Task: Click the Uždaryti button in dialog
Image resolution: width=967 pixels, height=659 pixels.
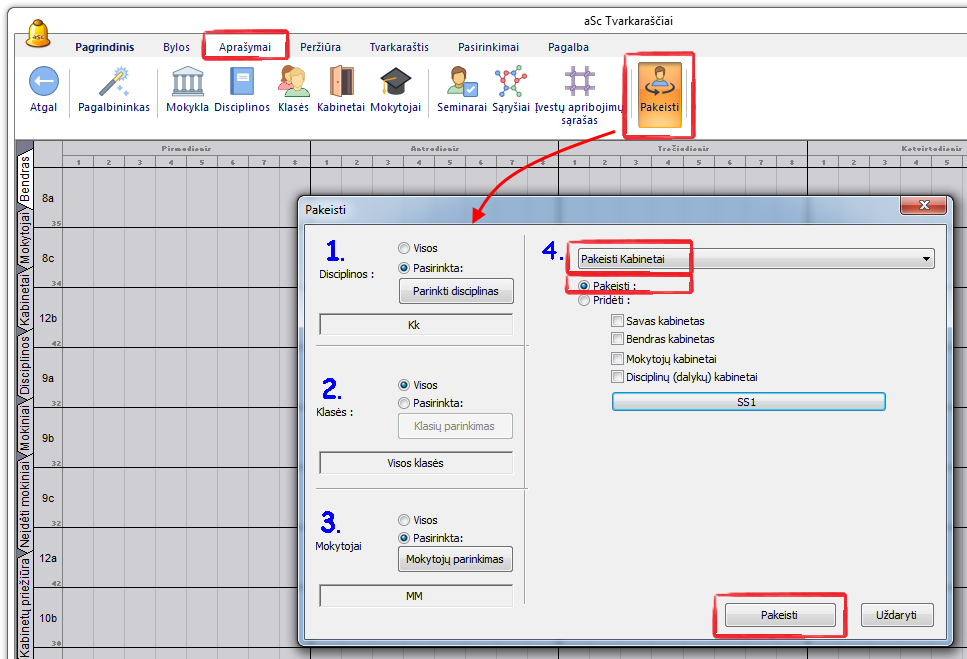Action: pyautogui.click(x=896, y=615)
